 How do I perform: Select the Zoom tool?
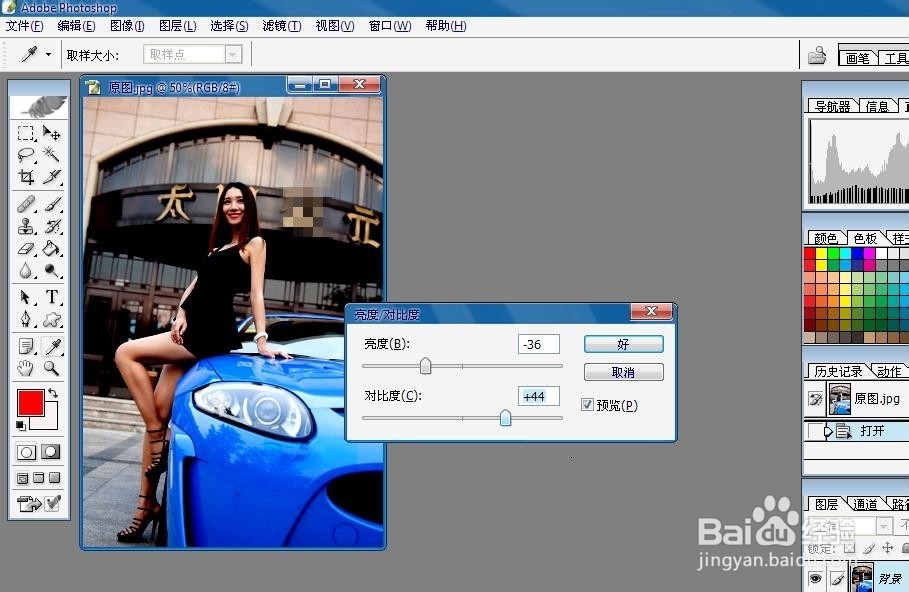coord(50,368)
